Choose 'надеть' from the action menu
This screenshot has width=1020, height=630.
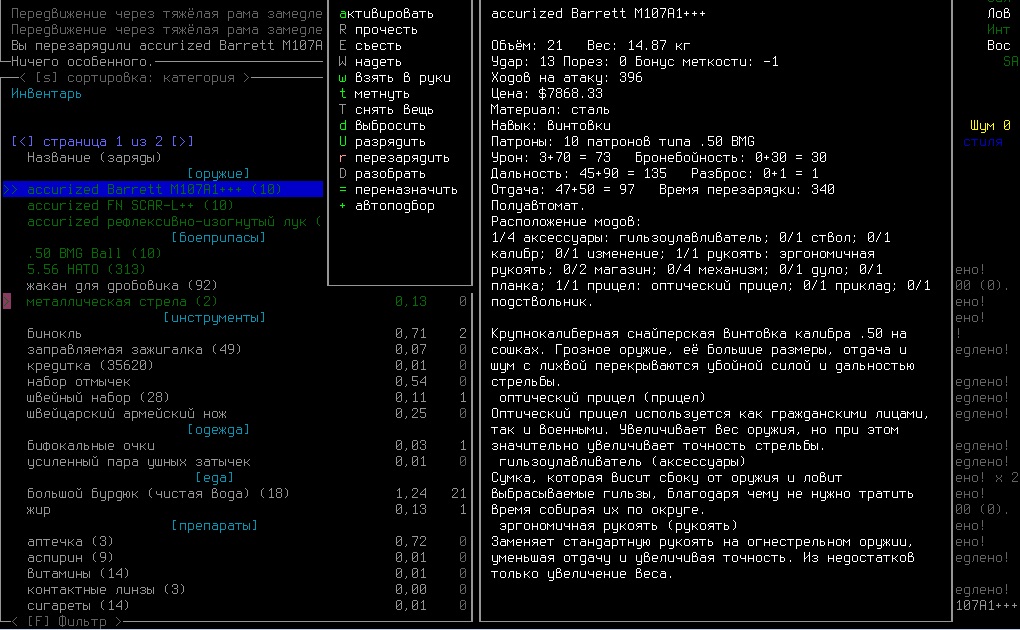pyautogui.click(x=370, y=62)
